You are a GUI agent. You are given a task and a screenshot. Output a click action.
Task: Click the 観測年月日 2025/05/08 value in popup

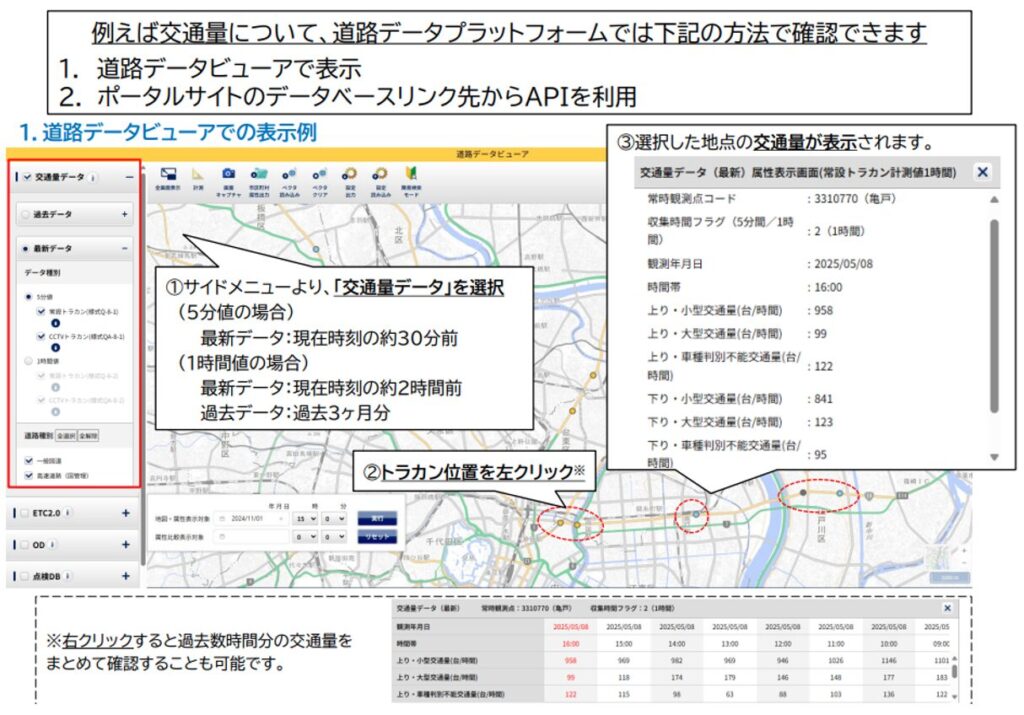[x=843, y=264]
